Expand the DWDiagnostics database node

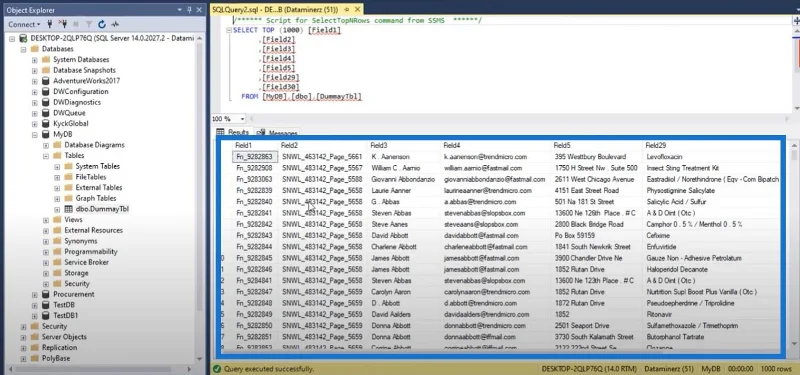[35, 103]
